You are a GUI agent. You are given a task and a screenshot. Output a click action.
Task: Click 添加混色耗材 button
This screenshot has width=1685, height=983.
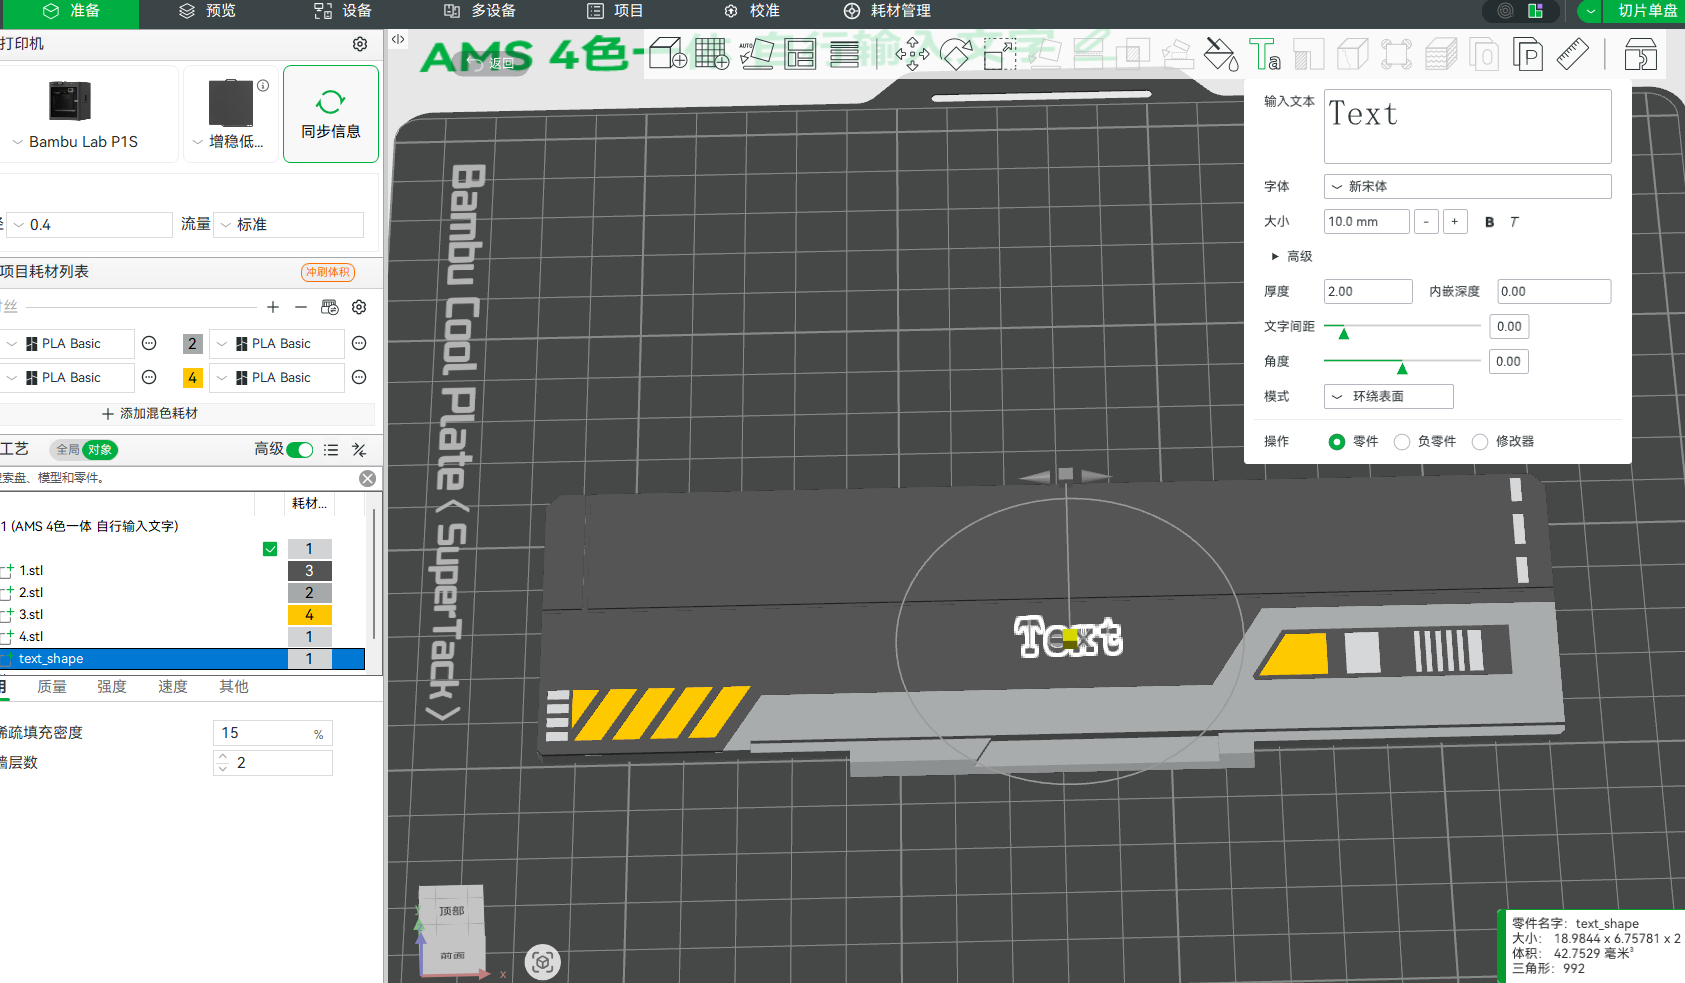[150, 413]
